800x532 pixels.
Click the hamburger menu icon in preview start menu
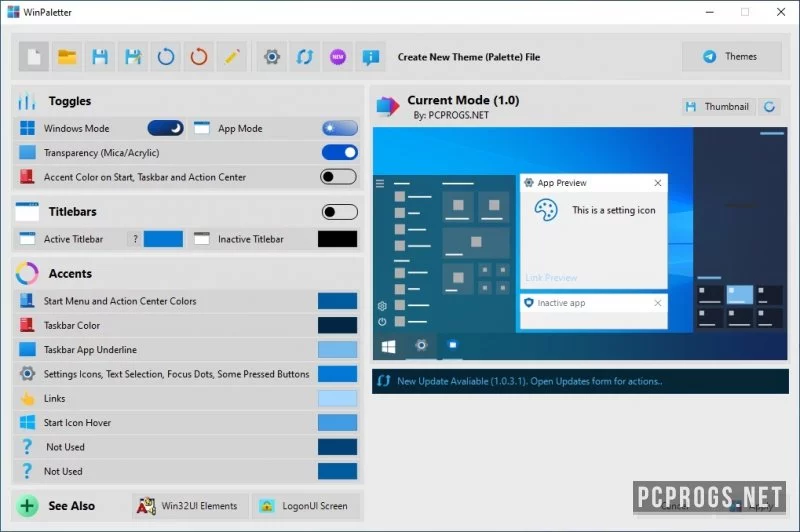[380, 184]
